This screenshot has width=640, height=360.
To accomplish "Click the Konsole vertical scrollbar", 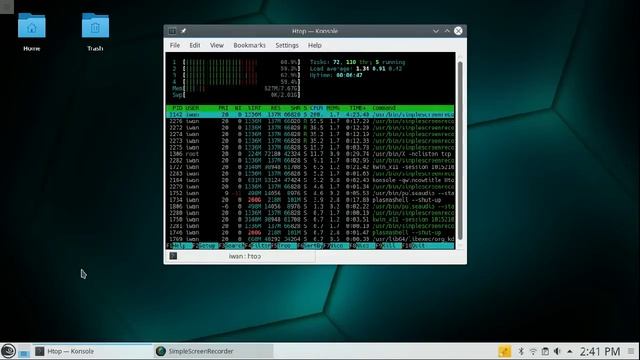I will click(460, 150).
